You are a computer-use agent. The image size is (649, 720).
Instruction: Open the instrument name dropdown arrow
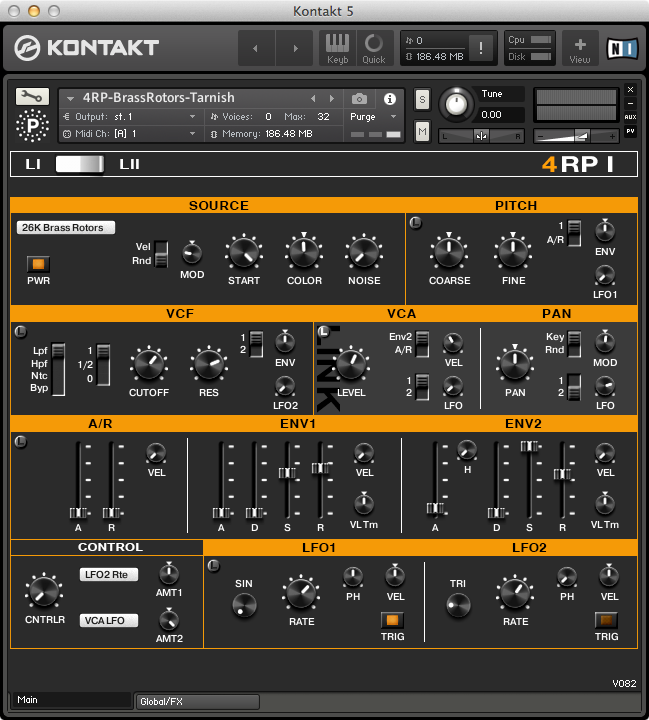click(x=70, y=98)
